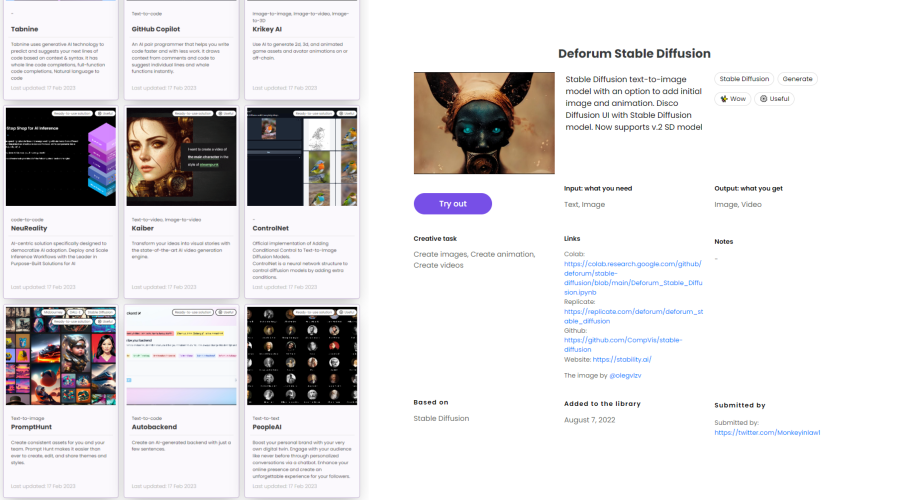Viewport: 898px width, 500px height.
Task: Click the 'August 7, 2022' date text
Action: 589,420
